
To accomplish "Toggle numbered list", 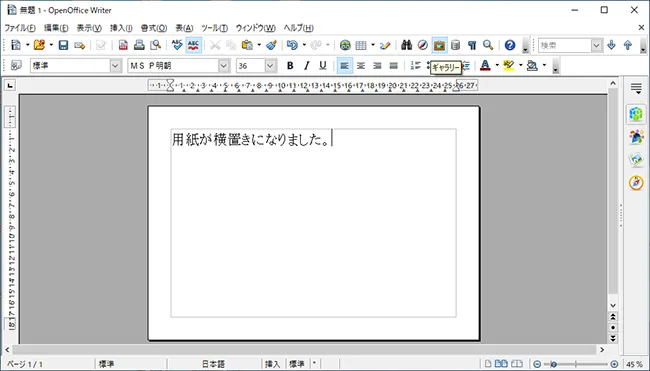I will tap(415, 65).
